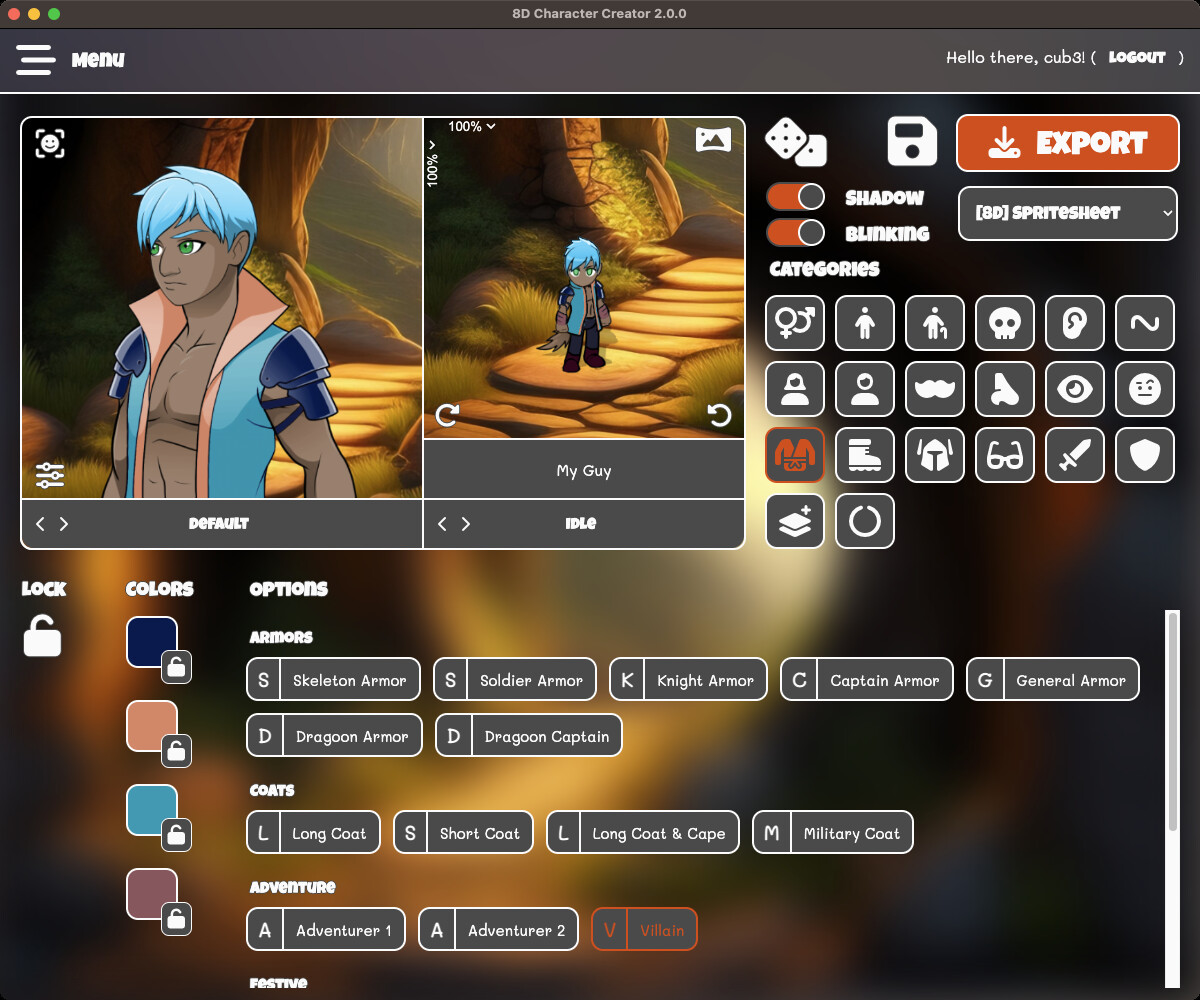This screenshot has height=1000, width=1200.
Task: Select the shield category icon
Action: pos(1144,455)
